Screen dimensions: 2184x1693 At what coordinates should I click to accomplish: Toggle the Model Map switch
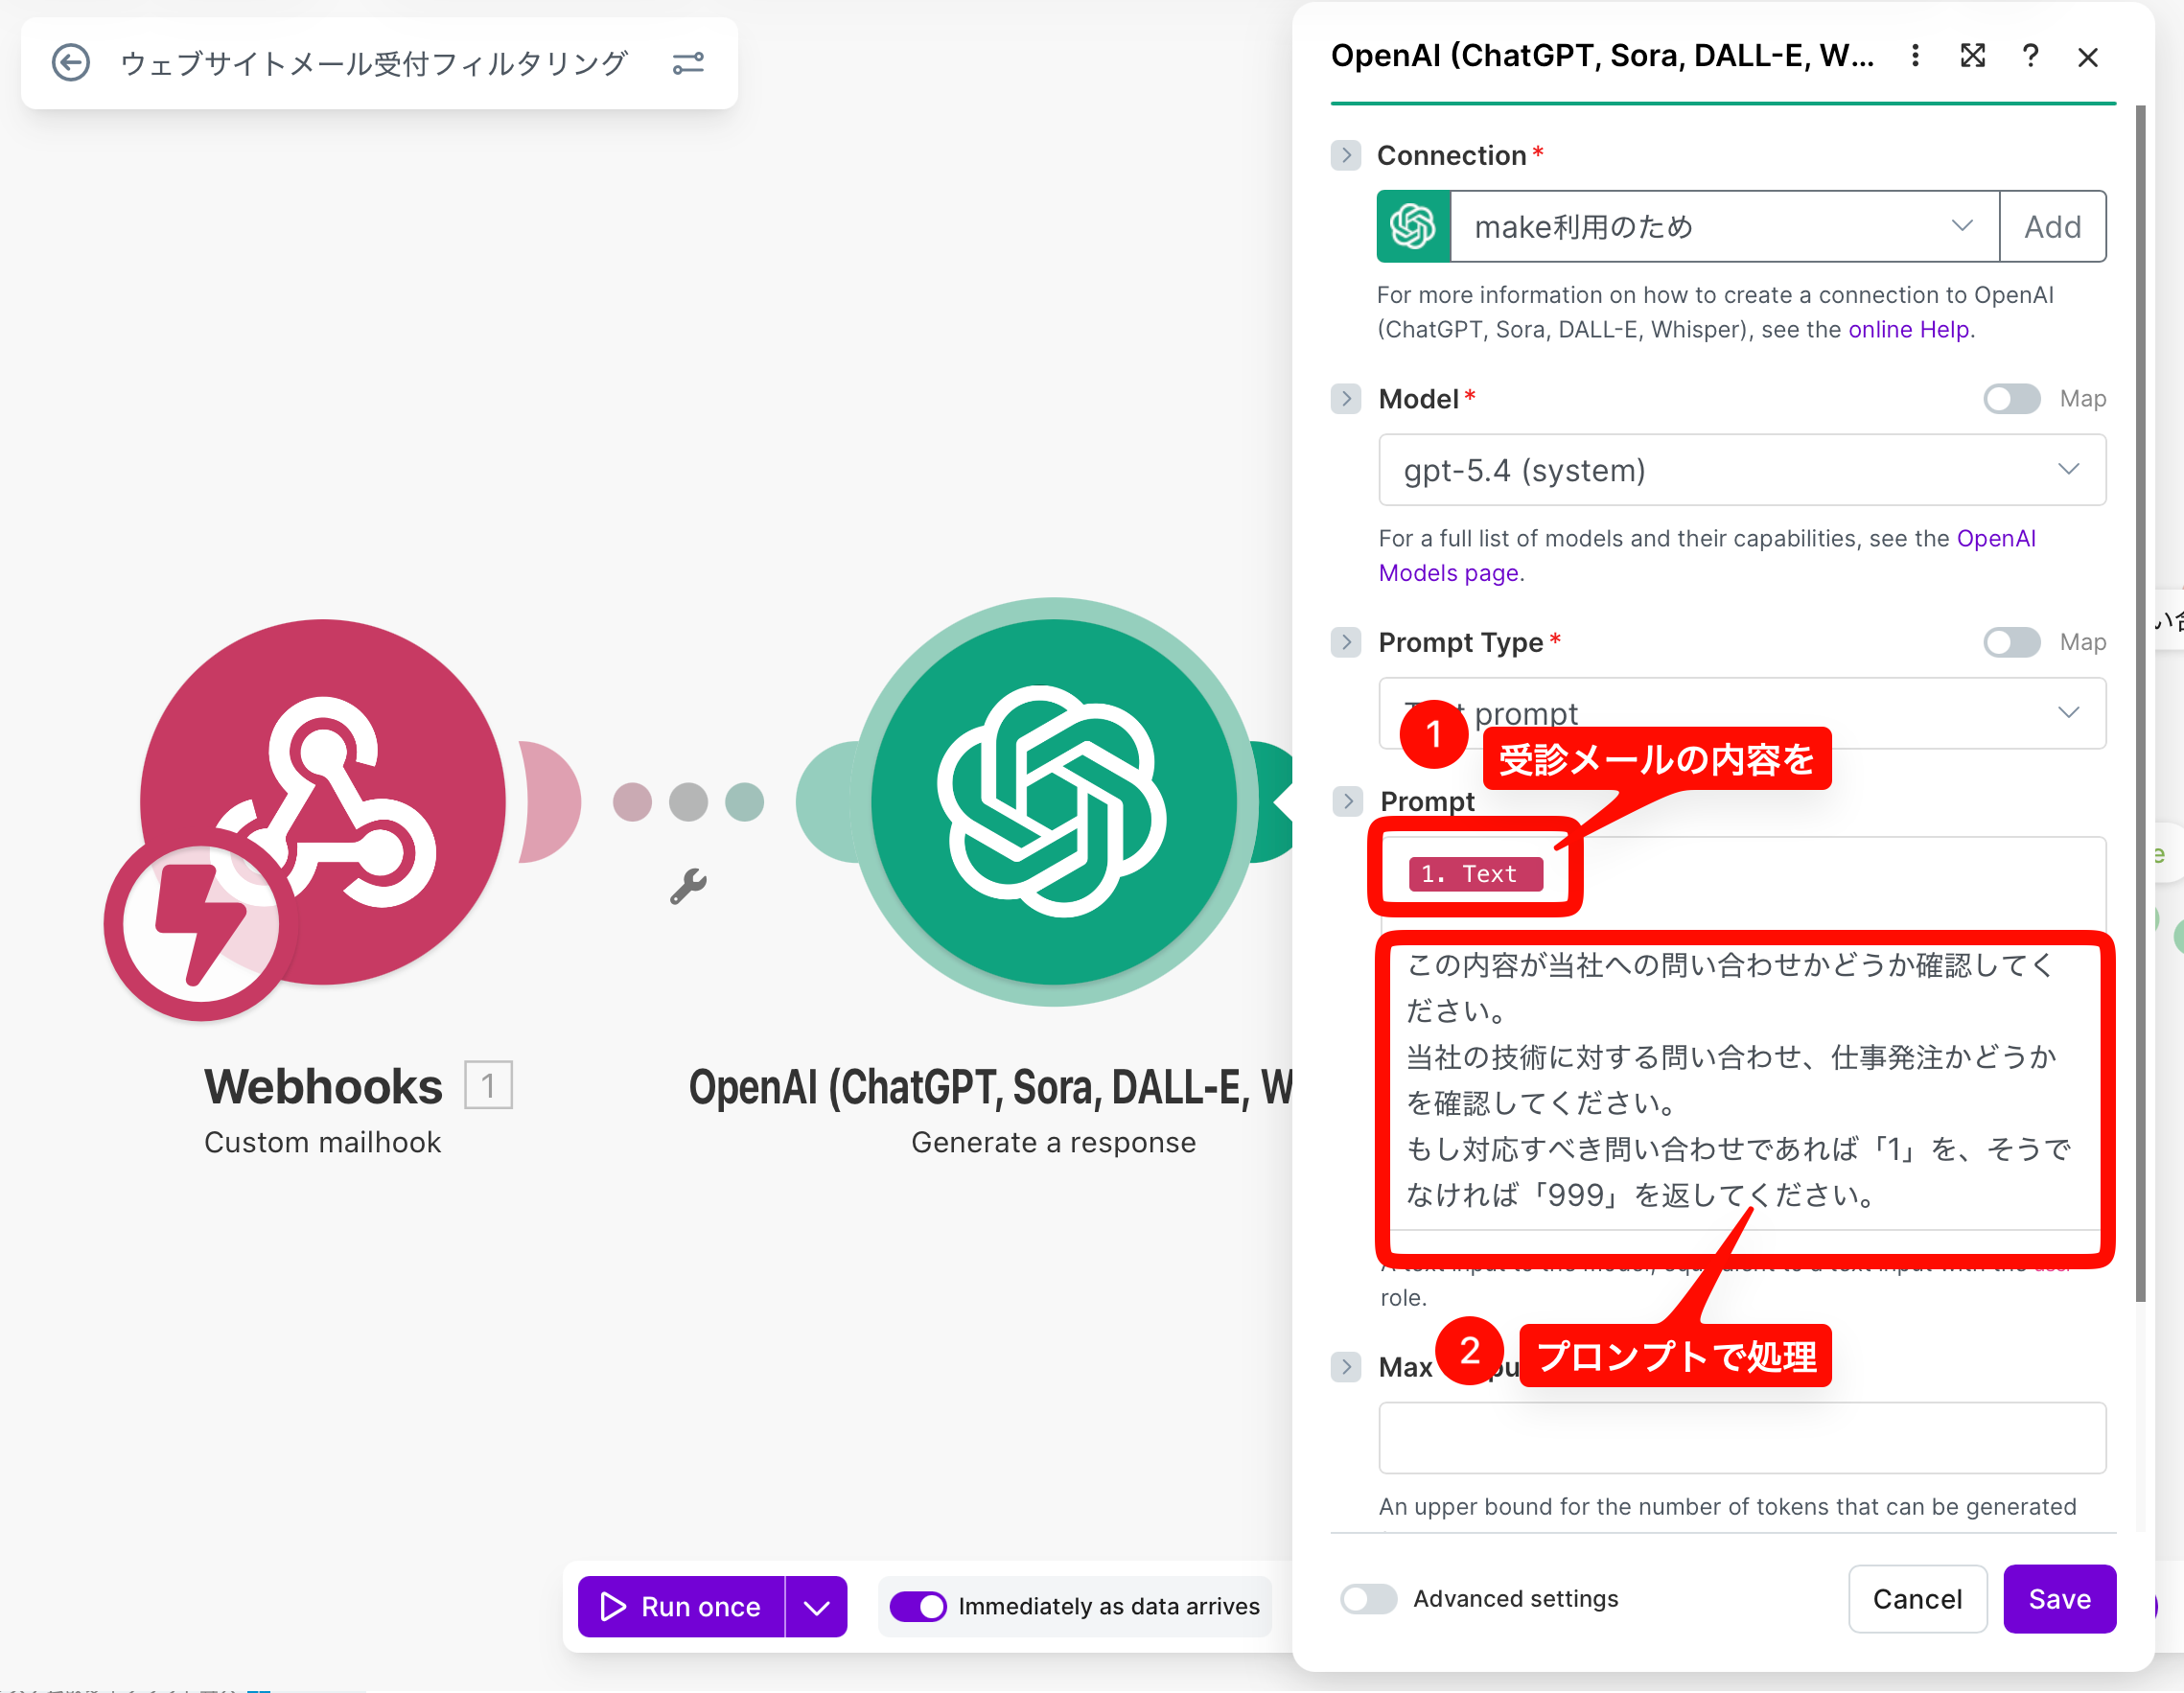click(x=2011, y=399)
